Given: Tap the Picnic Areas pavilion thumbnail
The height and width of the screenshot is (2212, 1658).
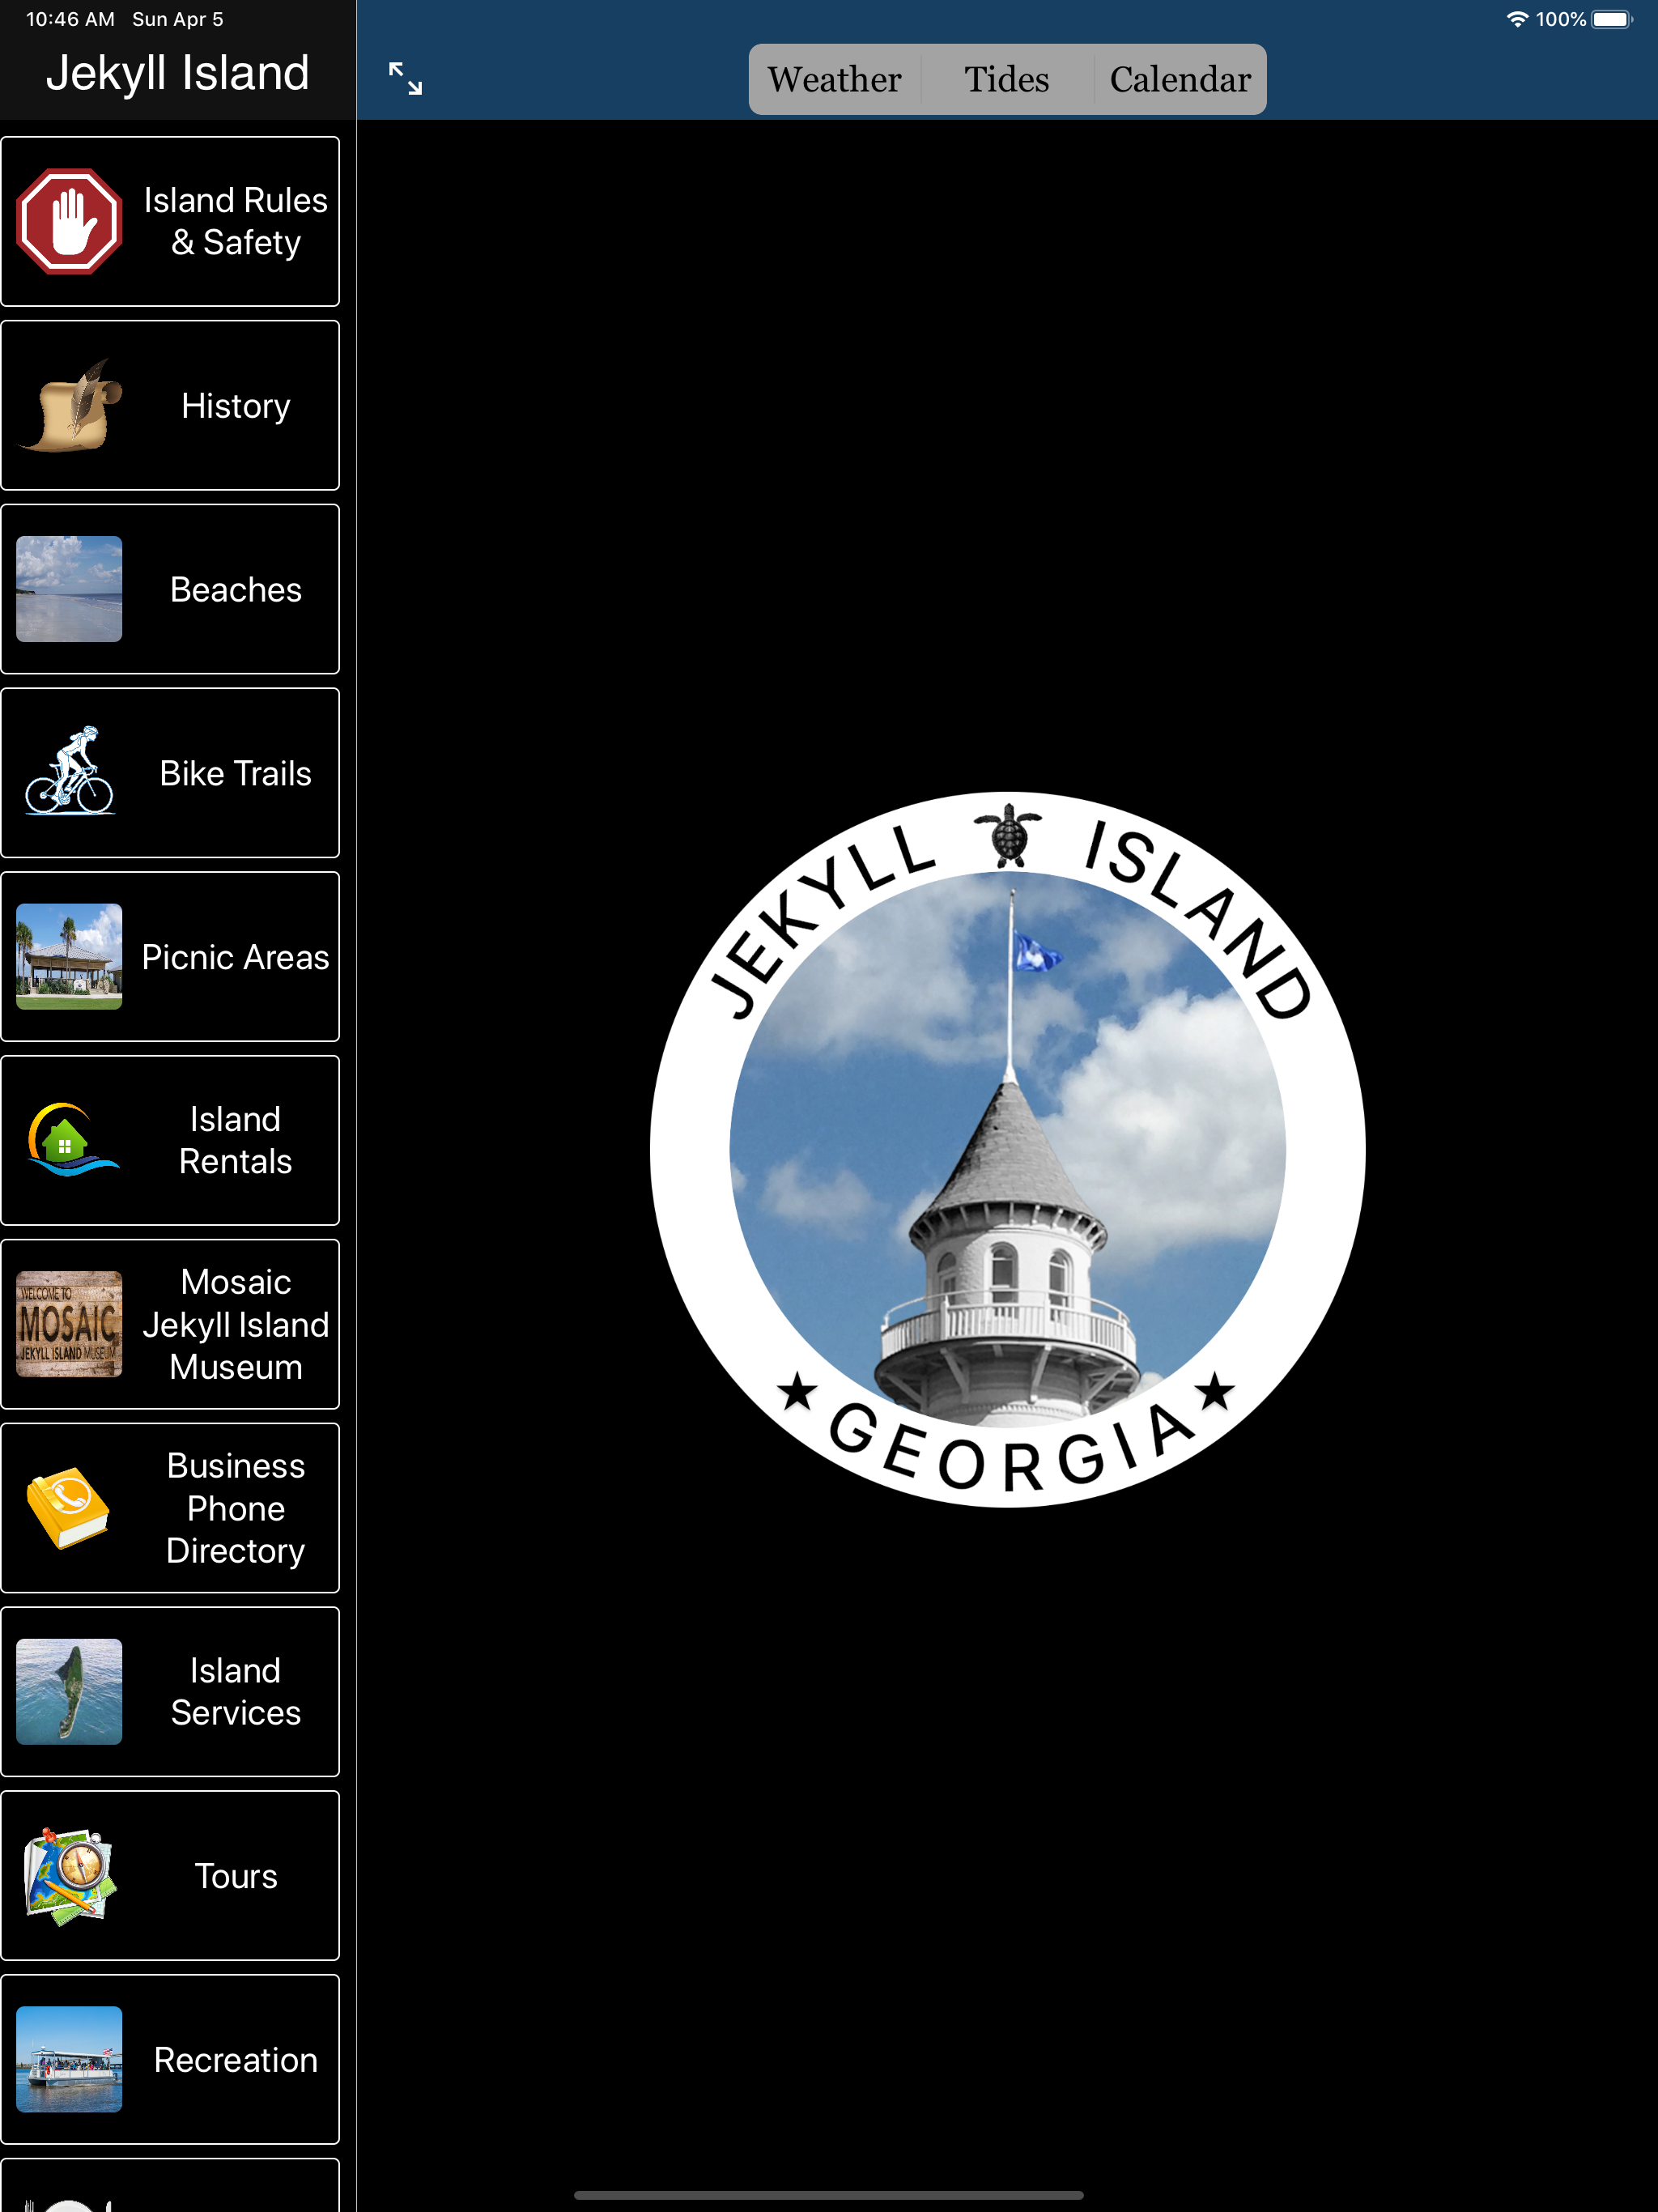Looking at the screenshot, I should [x=69, y=956].
